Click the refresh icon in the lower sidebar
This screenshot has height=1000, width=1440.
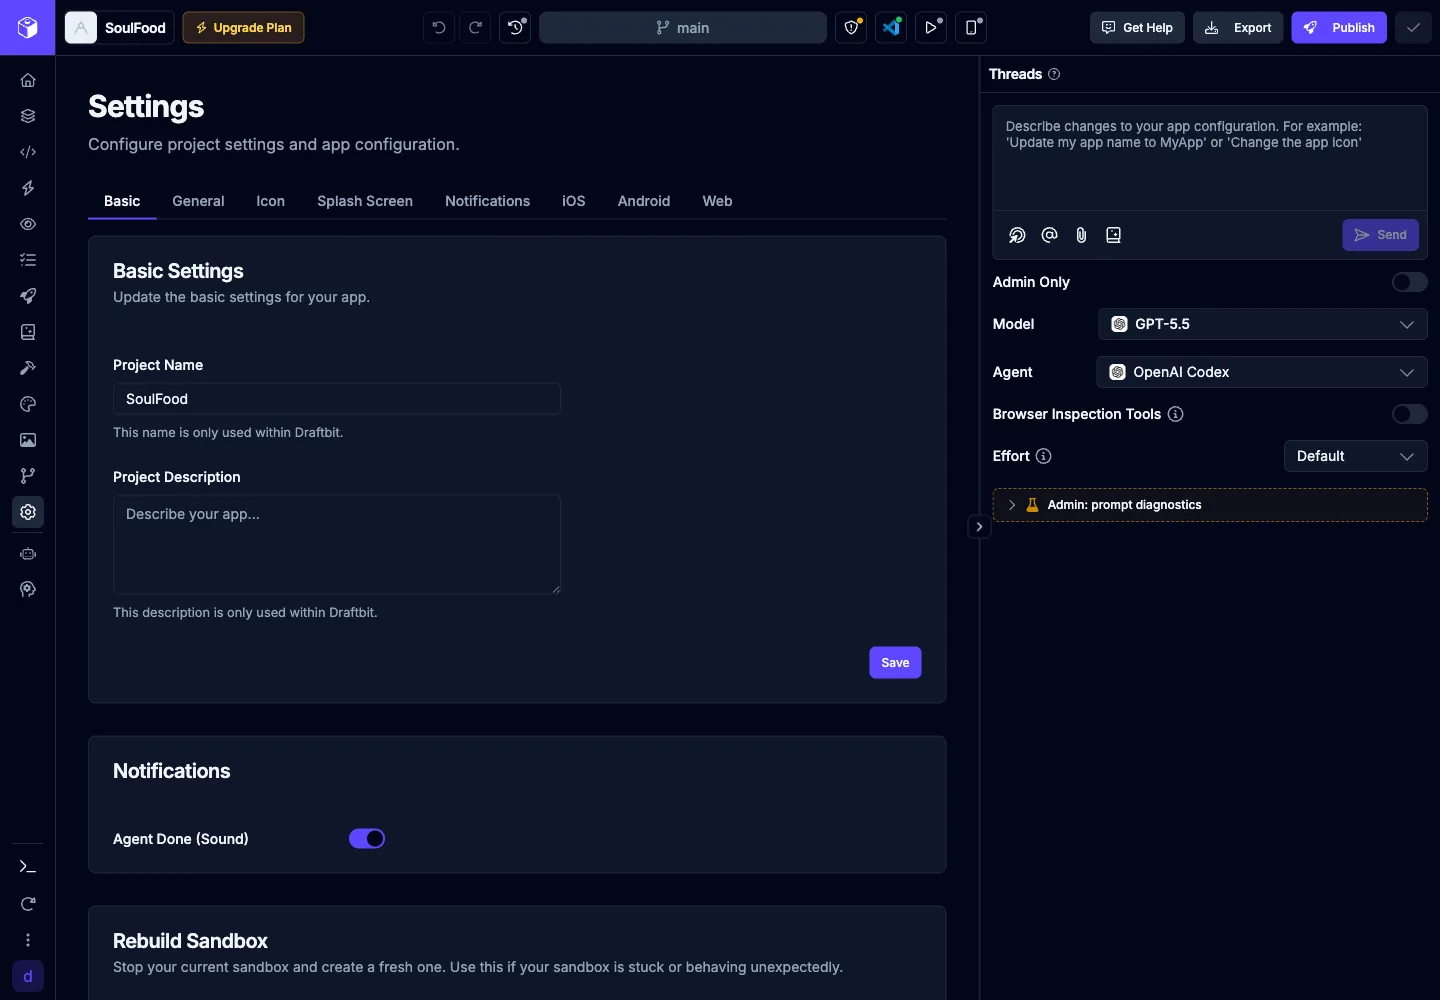tap(28, 904)
